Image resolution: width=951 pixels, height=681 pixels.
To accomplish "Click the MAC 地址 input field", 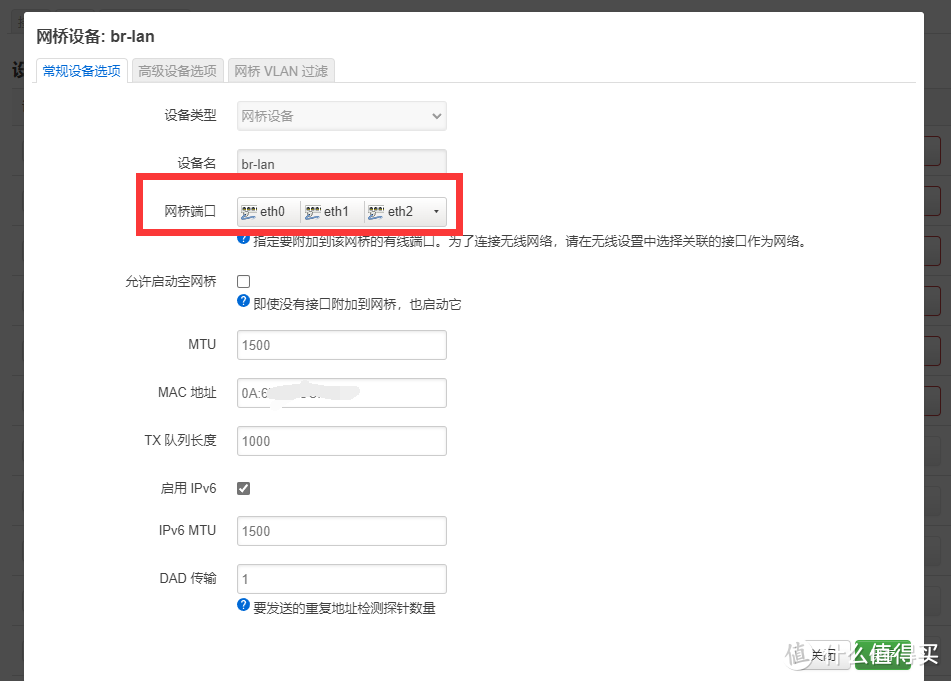I will tap(341, 393).
